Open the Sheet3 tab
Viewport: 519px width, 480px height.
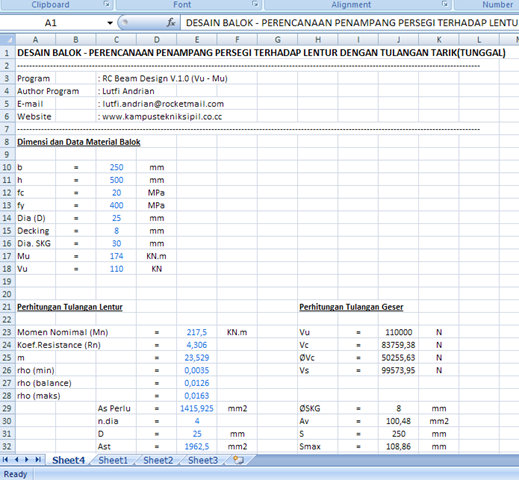pyautogui.click(x=203, y=460)
